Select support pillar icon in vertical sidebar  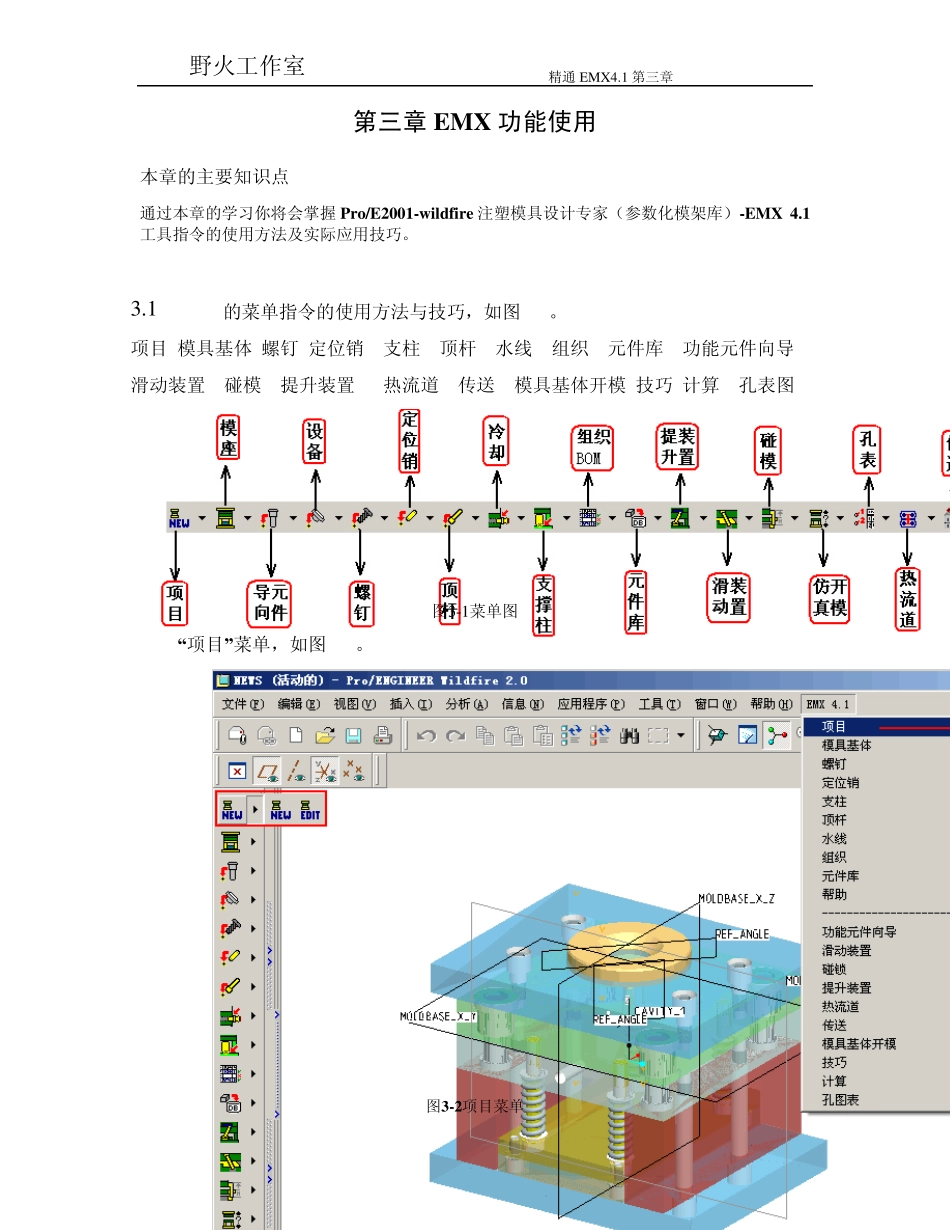coord(231,1045)
